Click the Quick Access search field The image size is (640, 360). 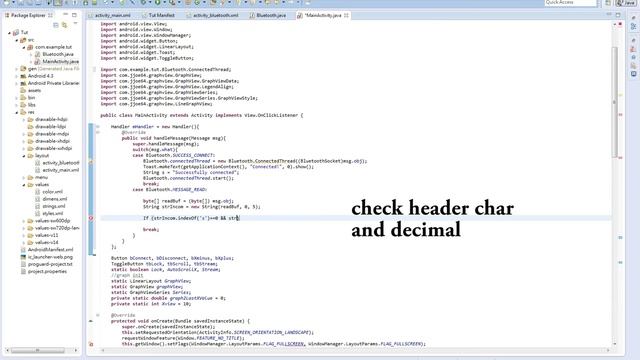(571, 3)
